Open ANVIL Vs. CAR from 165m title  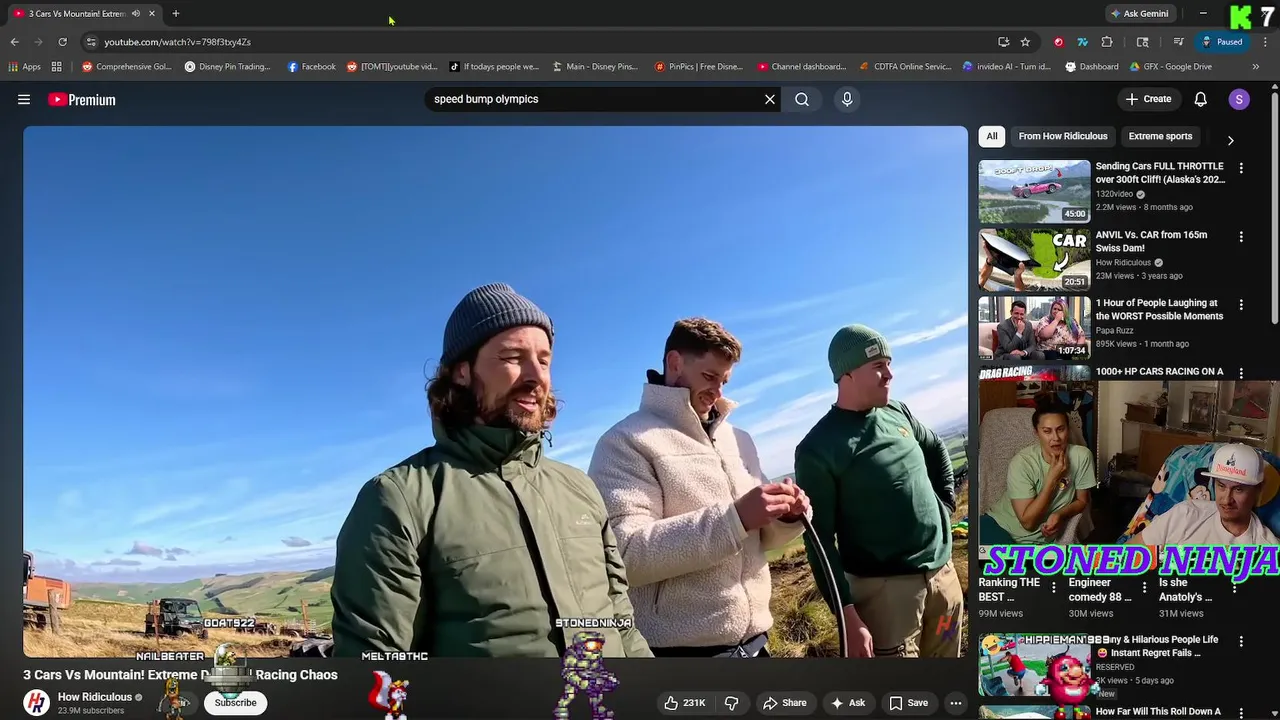tap(1151, 241)
